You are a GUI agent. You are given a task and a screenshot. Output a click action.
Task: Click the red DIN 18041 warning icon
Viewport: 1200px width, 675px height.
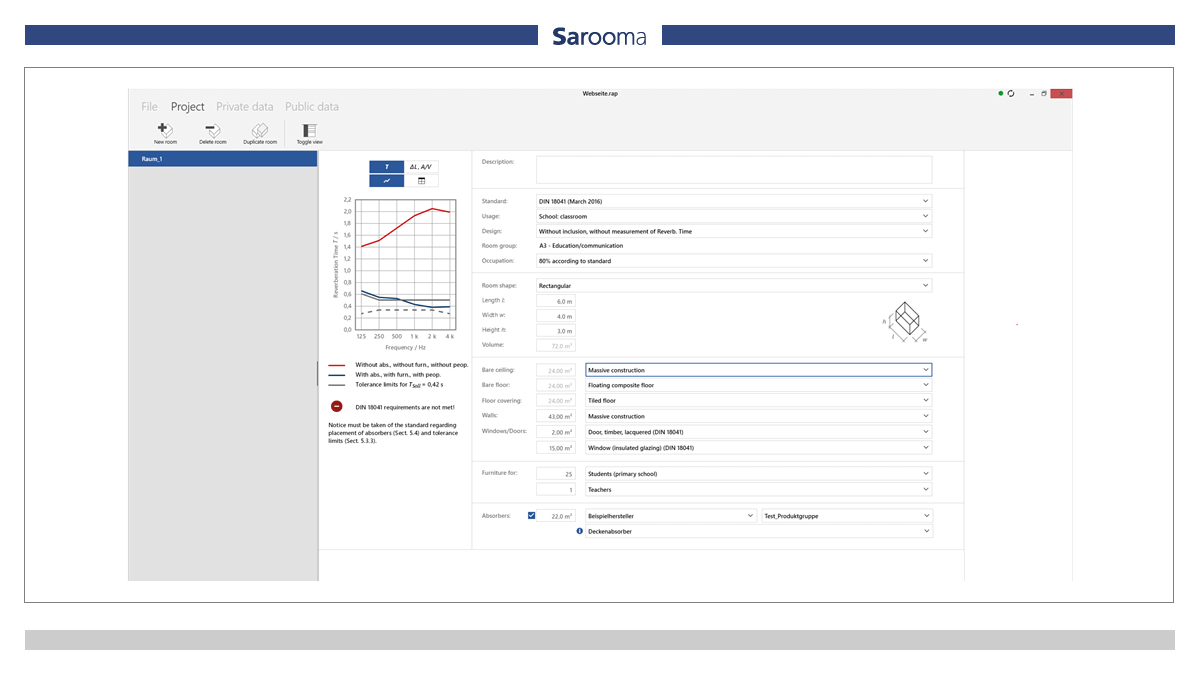[336, 406]
